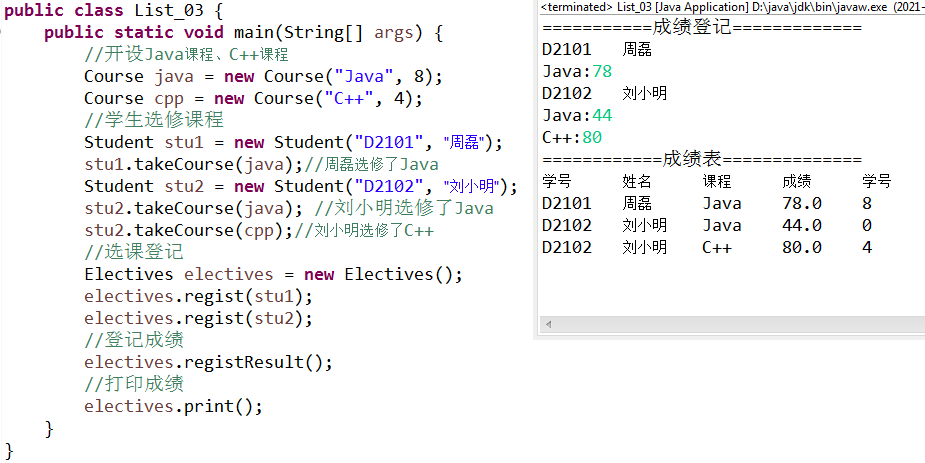Click the console input value 44 after Java:
925x463 pixels.
[x=602, y=115]
